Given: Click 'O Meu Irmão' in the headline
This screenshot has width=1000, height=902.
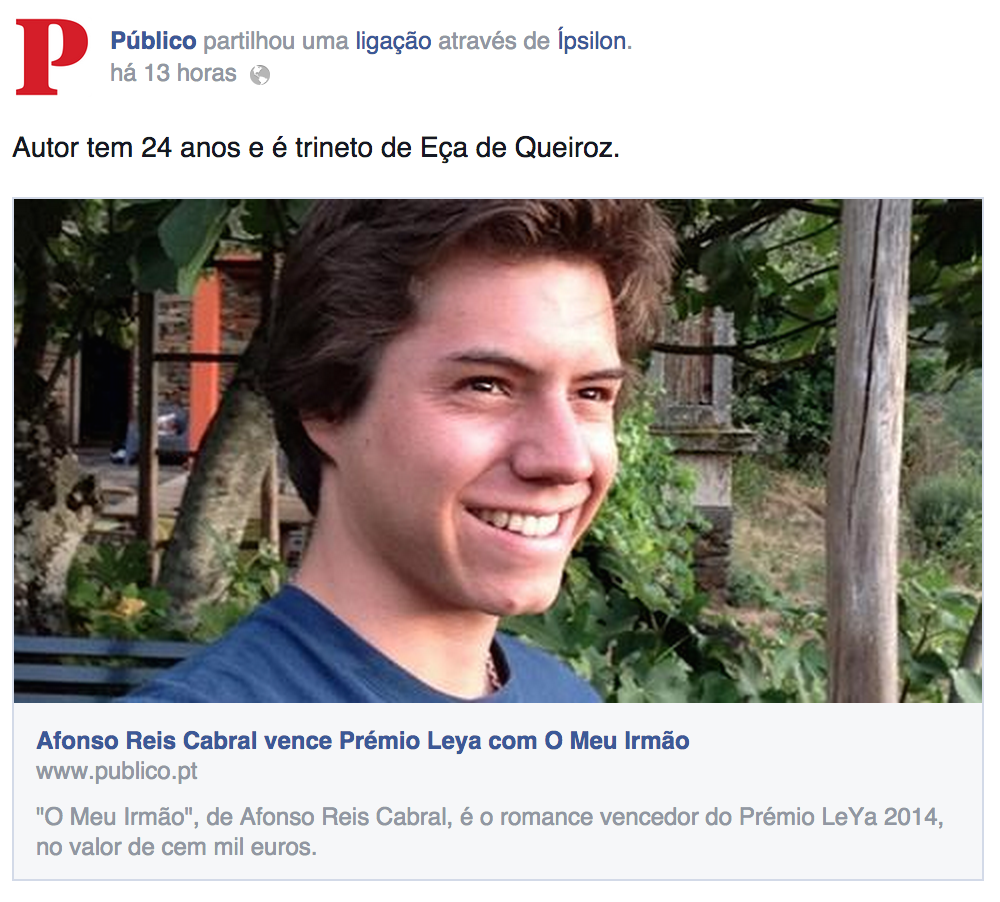Looking at the screenshot, I should [x=616, y=741].
